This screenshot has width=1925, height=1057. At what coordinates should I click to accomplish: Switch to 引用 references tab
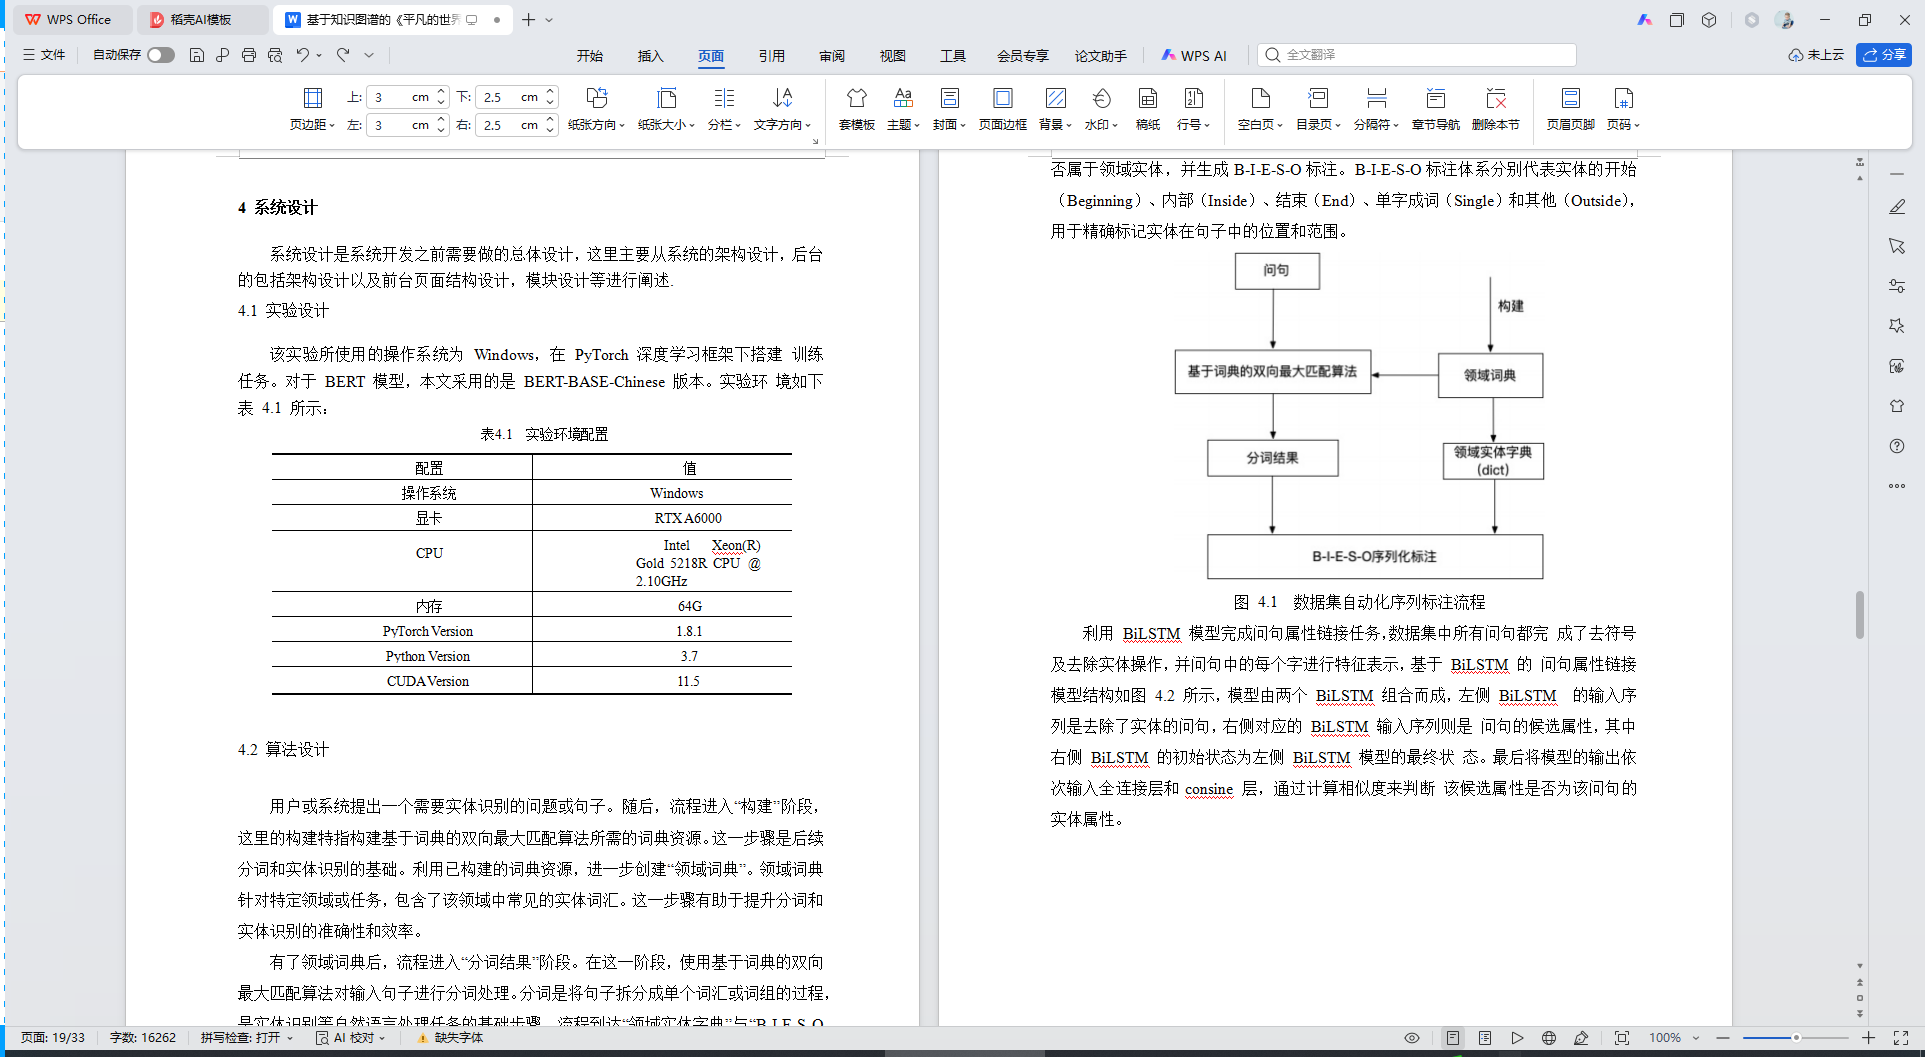point(771,56)
